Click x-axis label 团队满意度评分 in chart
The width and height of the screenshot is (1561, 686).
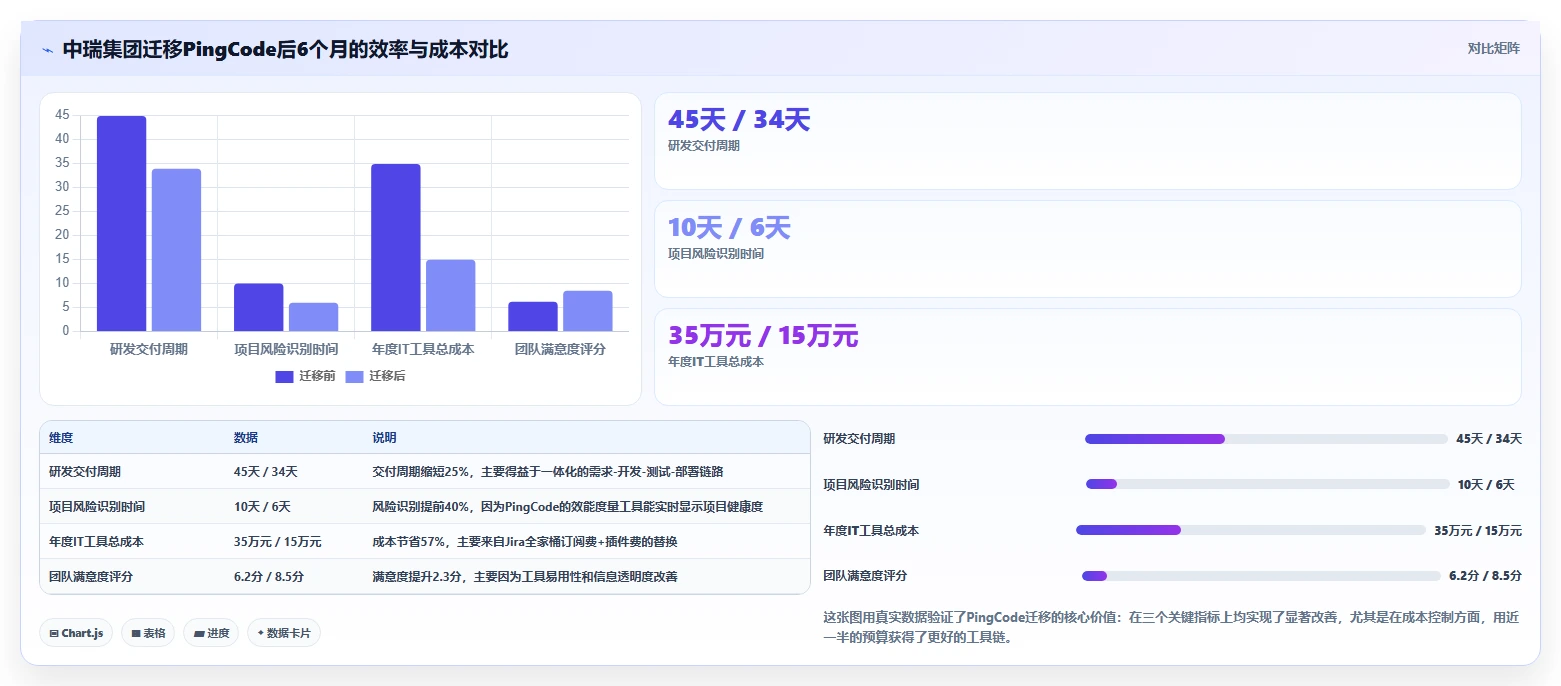coord(560,349)
